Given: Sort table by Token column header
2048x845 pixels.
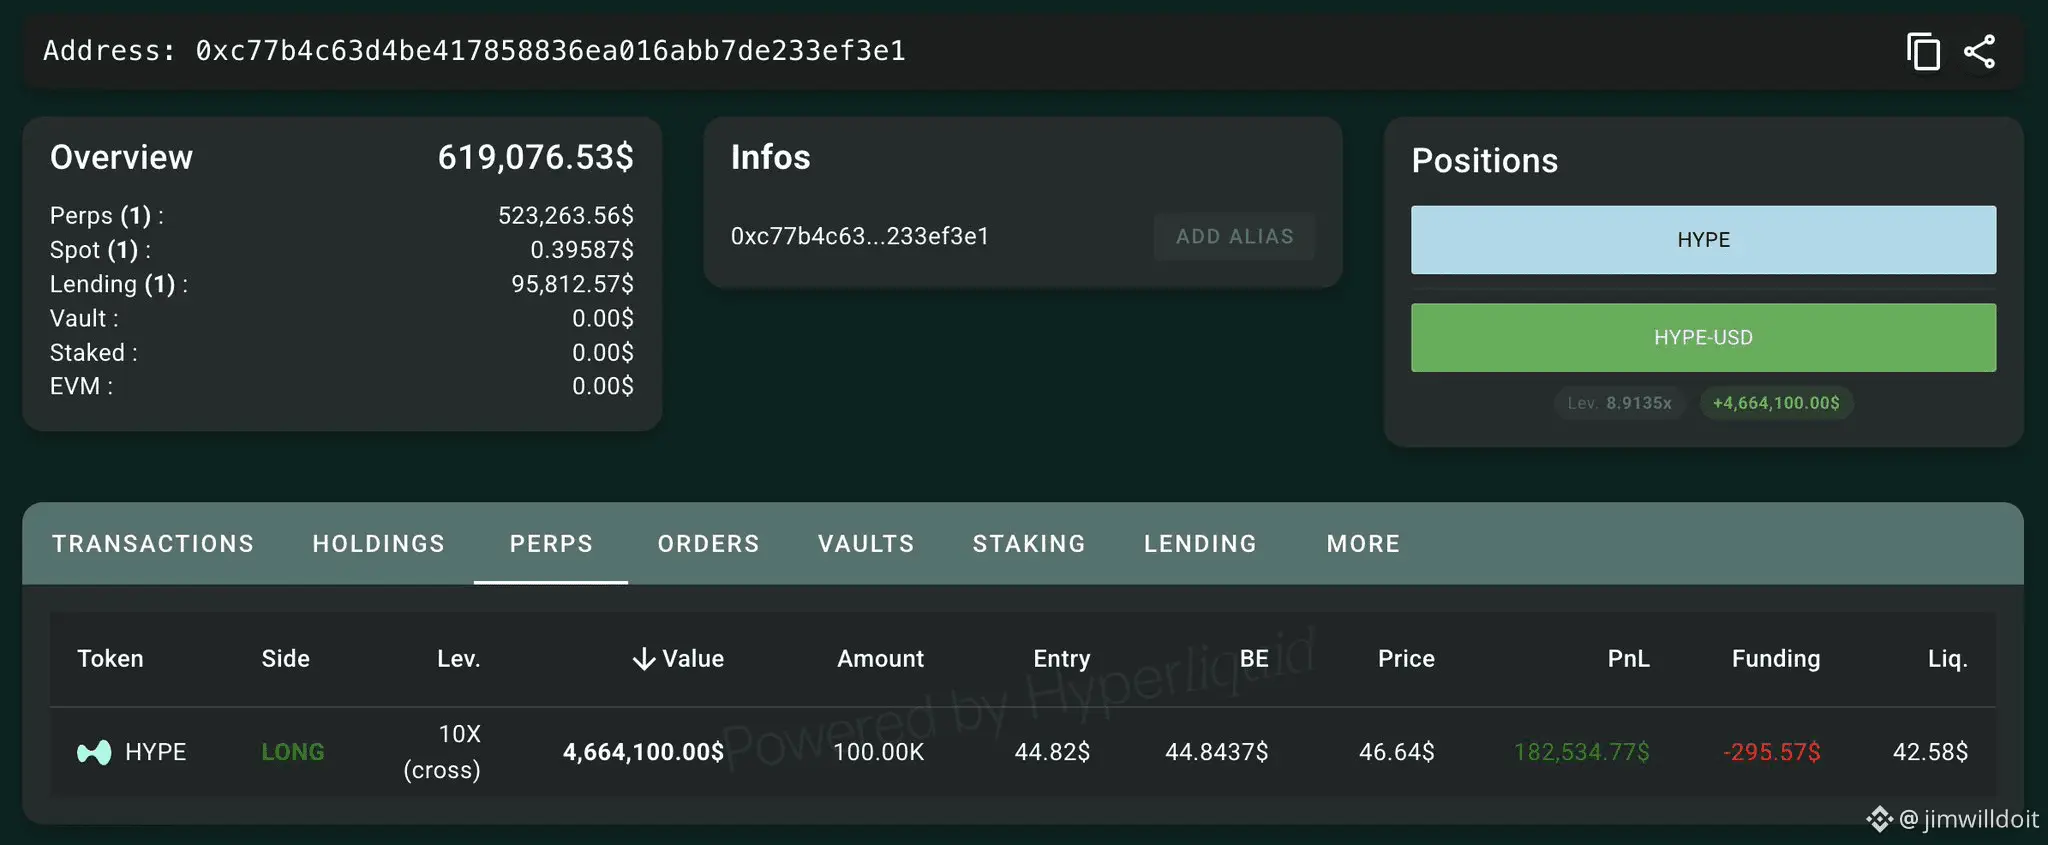Looking at the screenshot, I should point(110,659).
